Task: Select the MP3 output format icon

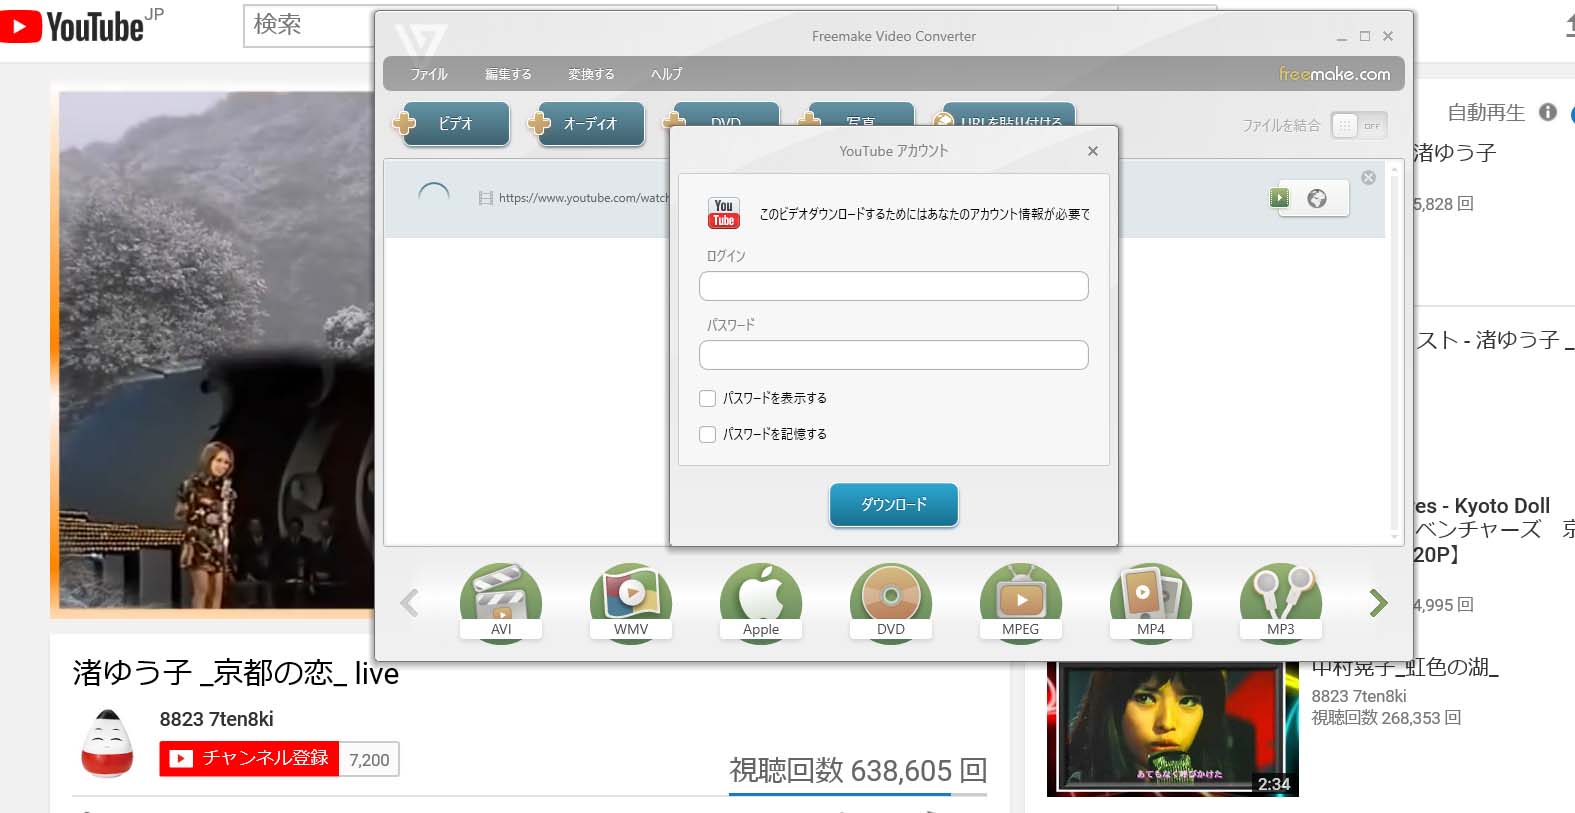Action: 1281,602
